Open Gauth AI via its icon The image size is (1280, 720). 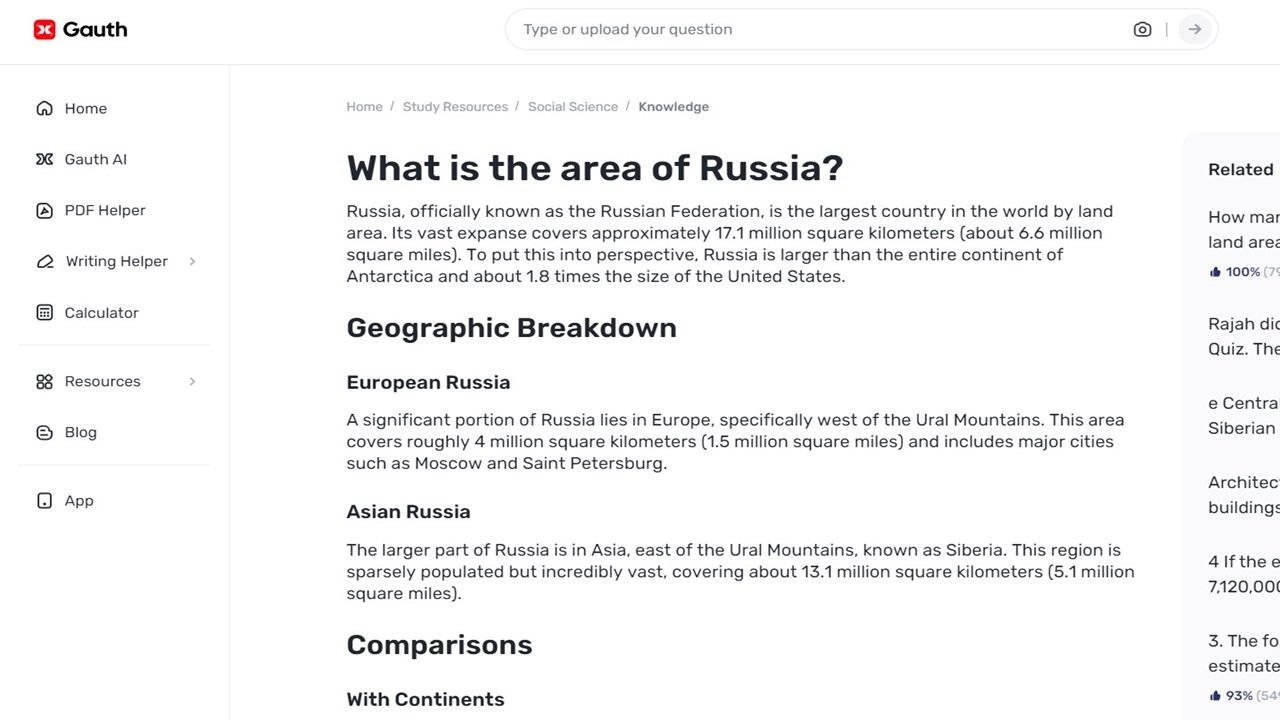point(44,160)
